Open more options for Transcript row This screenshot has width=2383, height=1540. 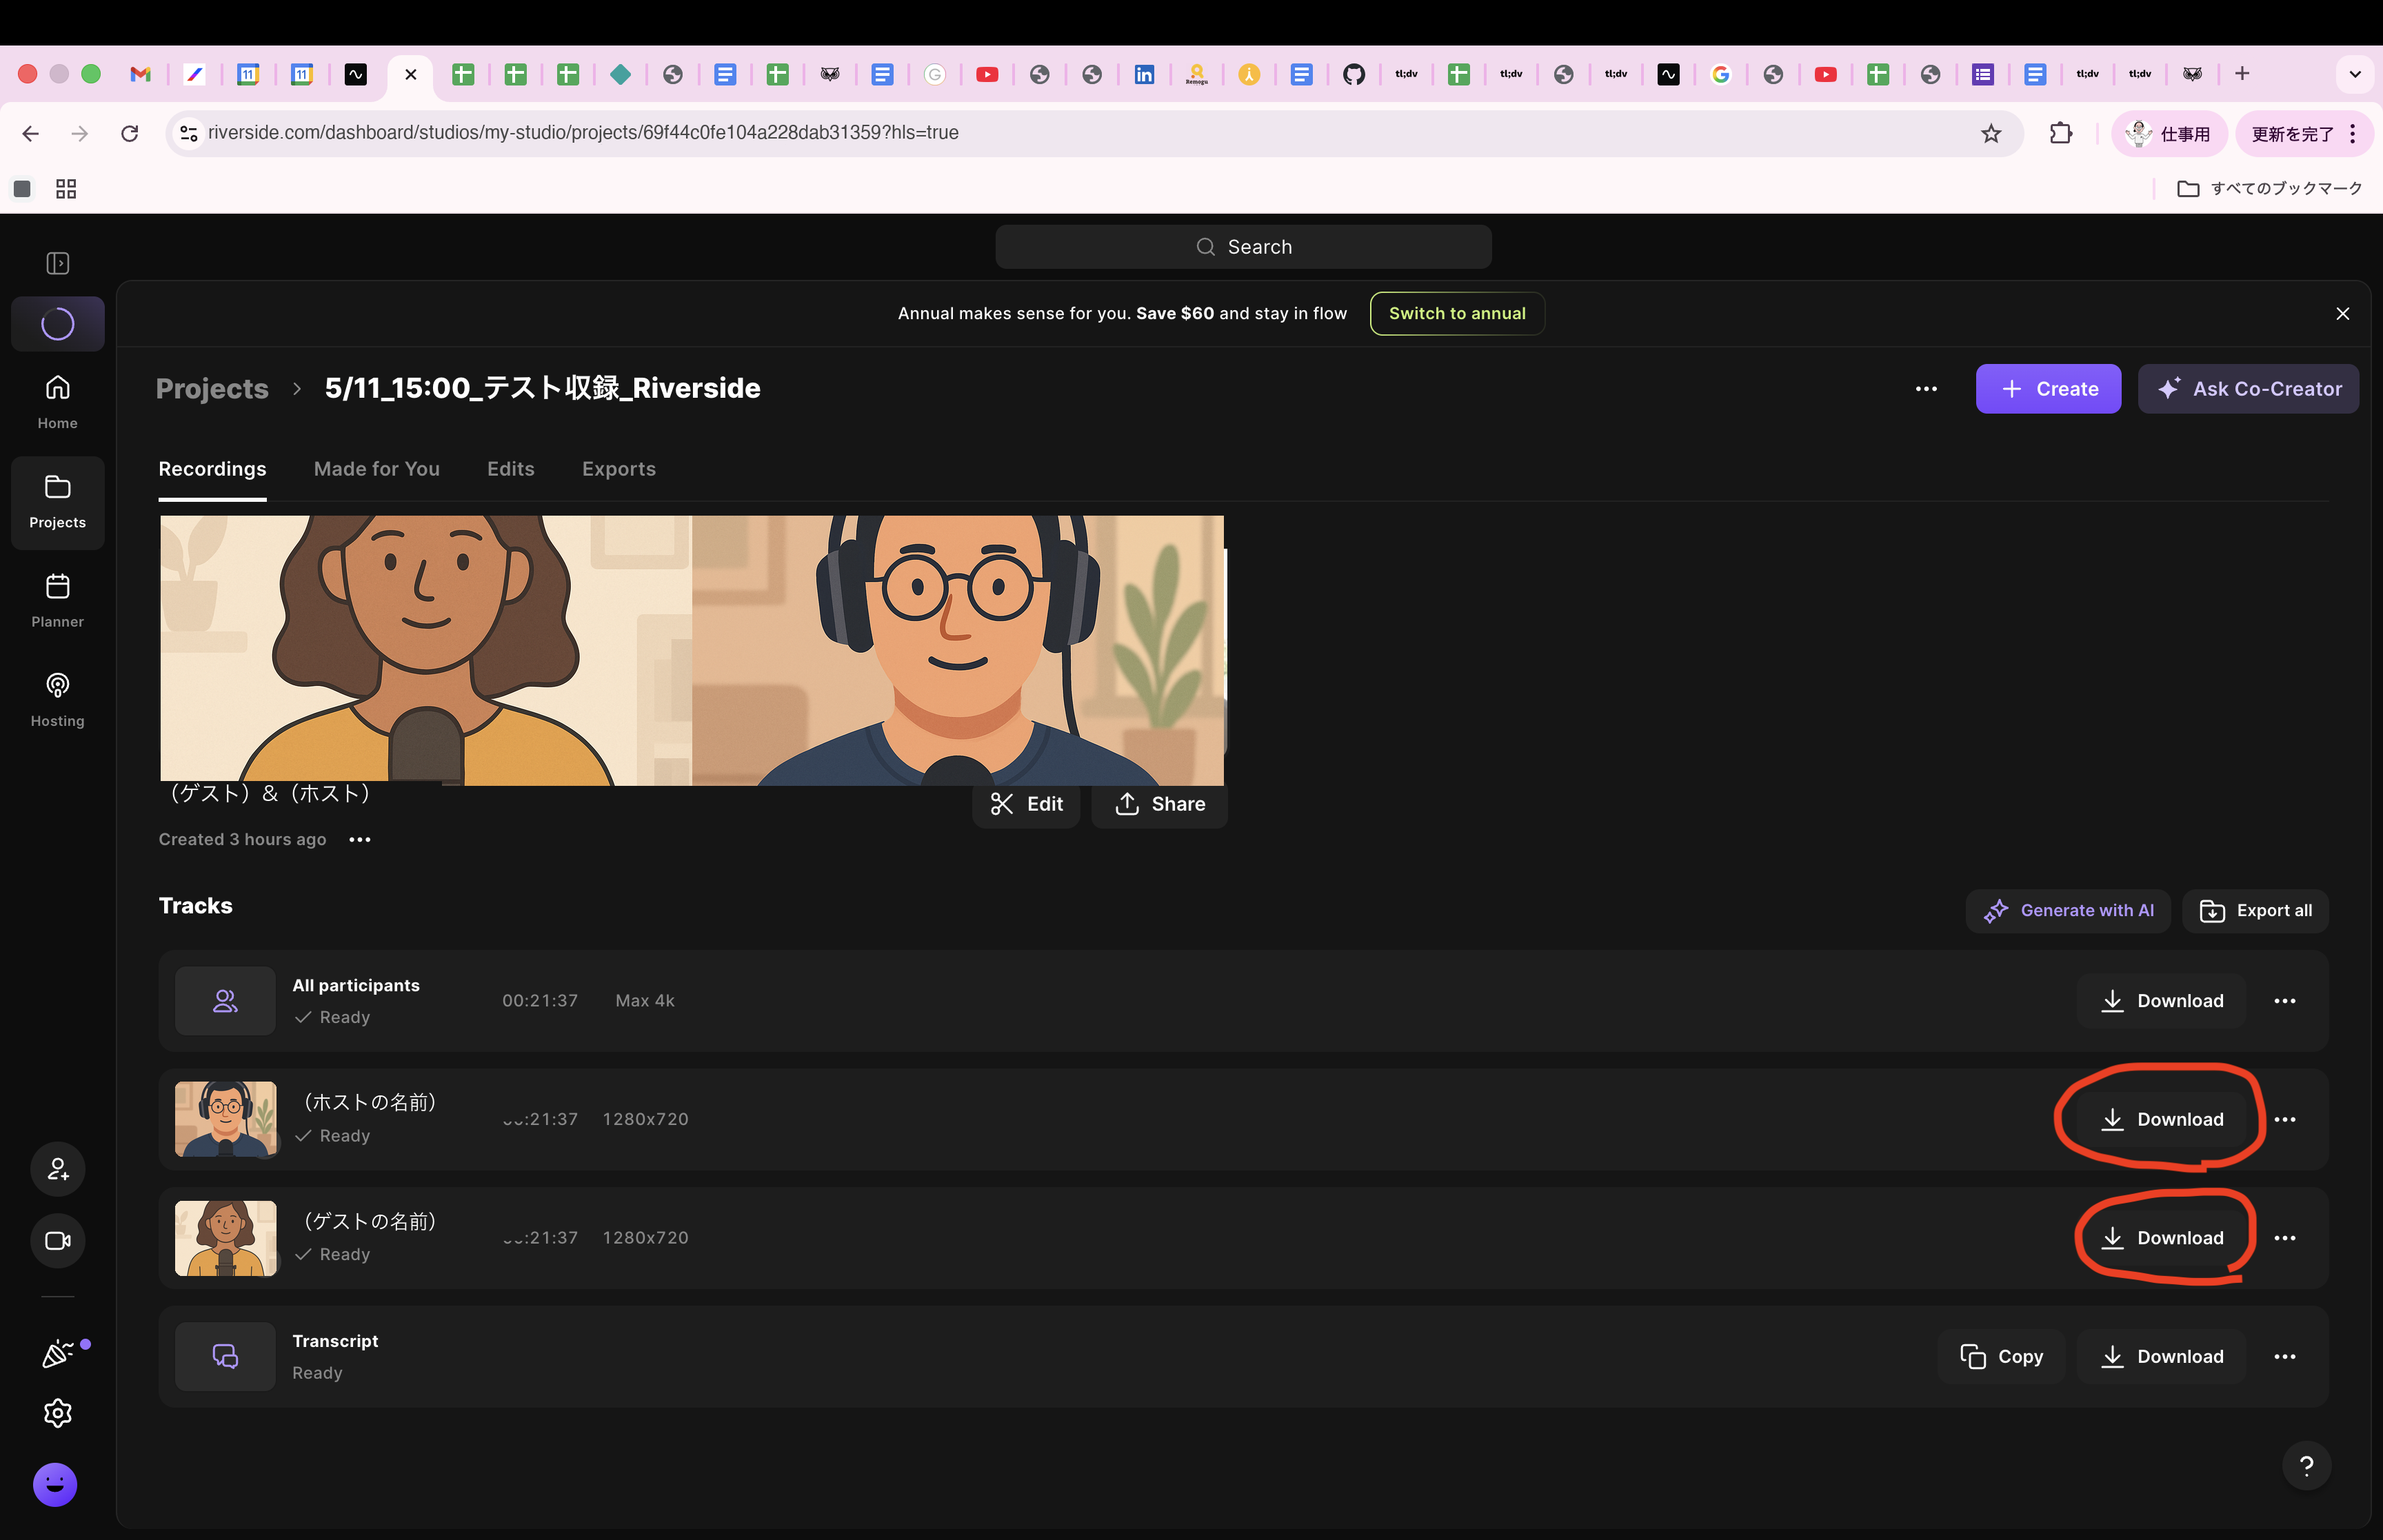[2285, 1357]
